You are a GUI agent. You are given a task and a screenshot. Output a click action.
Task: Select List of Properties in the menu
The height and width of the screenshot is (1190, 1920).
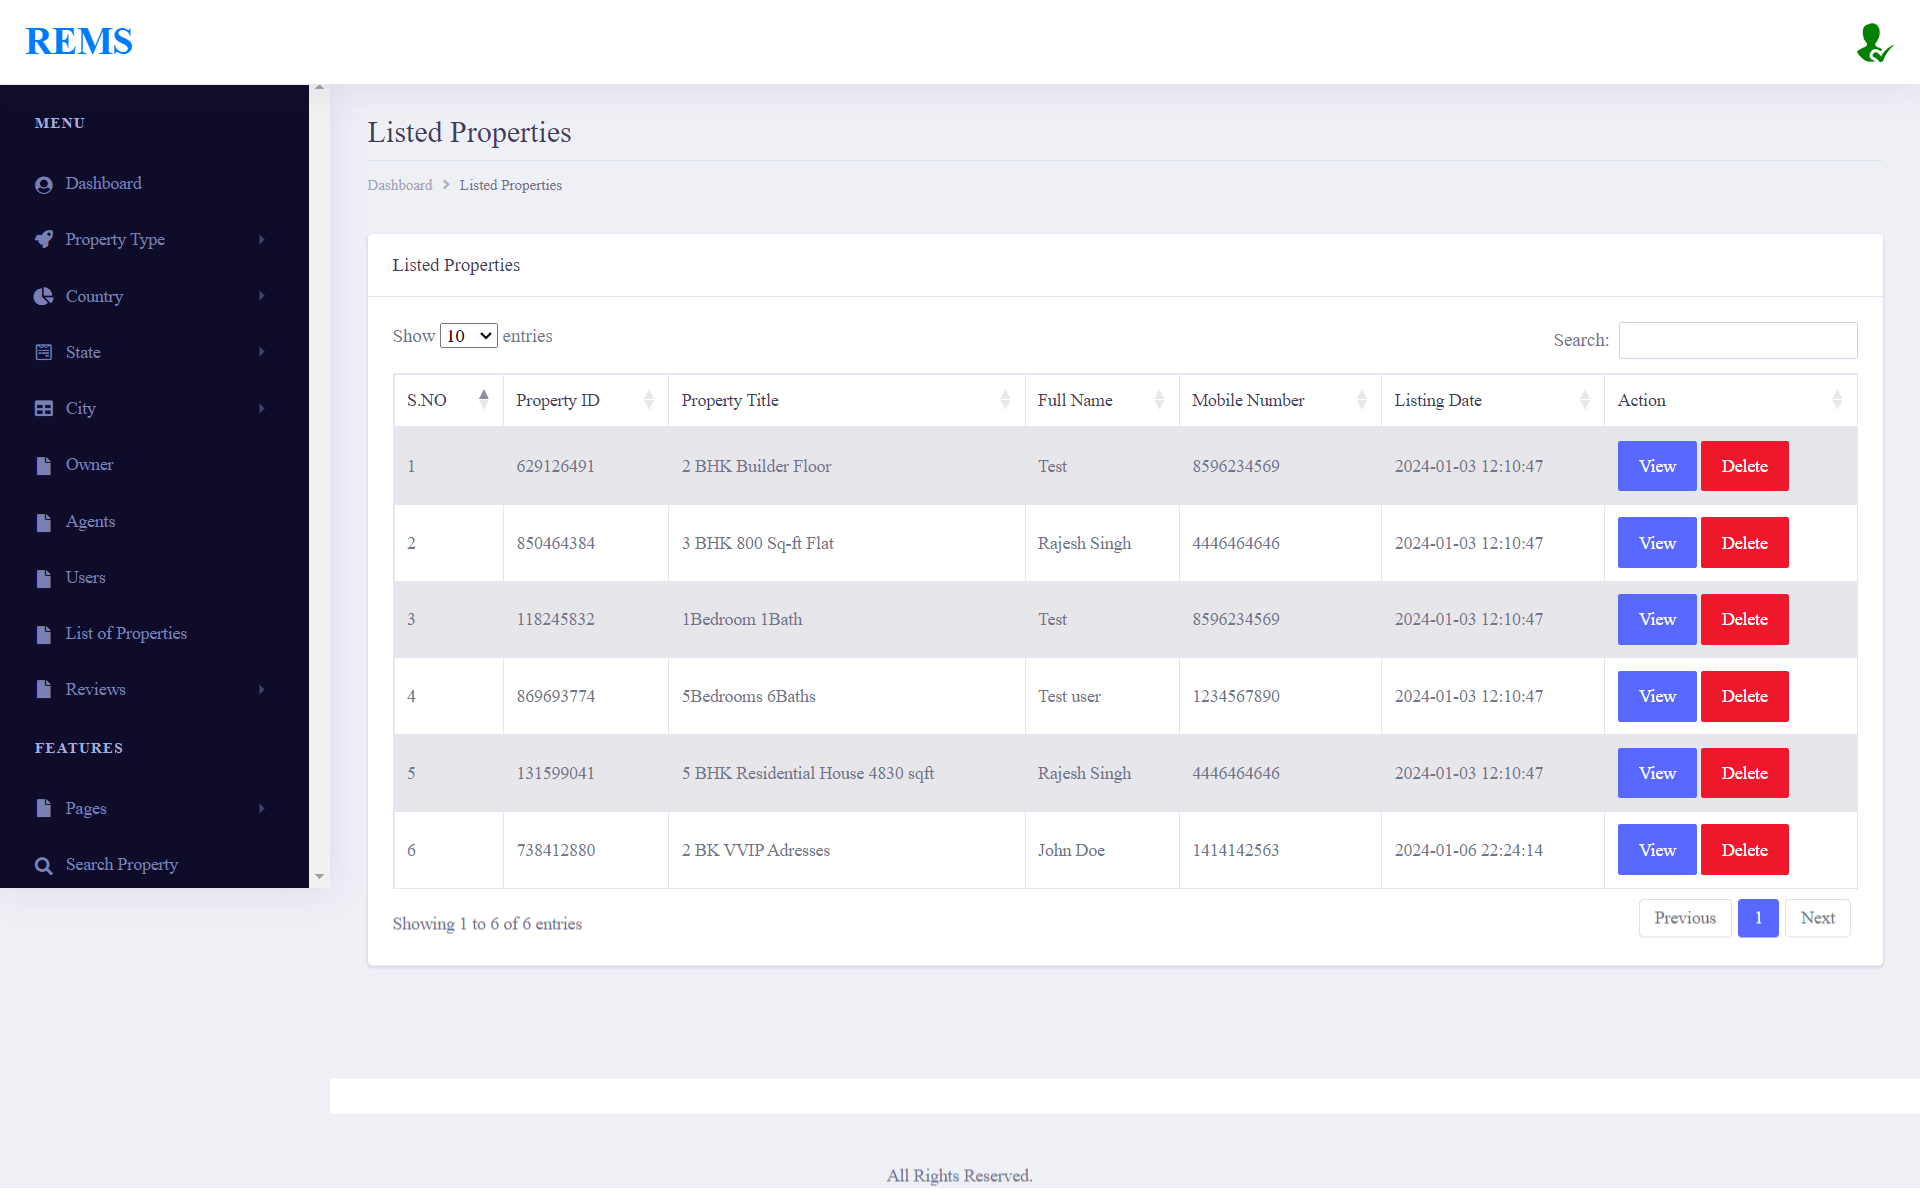pyautogui.click(x=125, y=633)
